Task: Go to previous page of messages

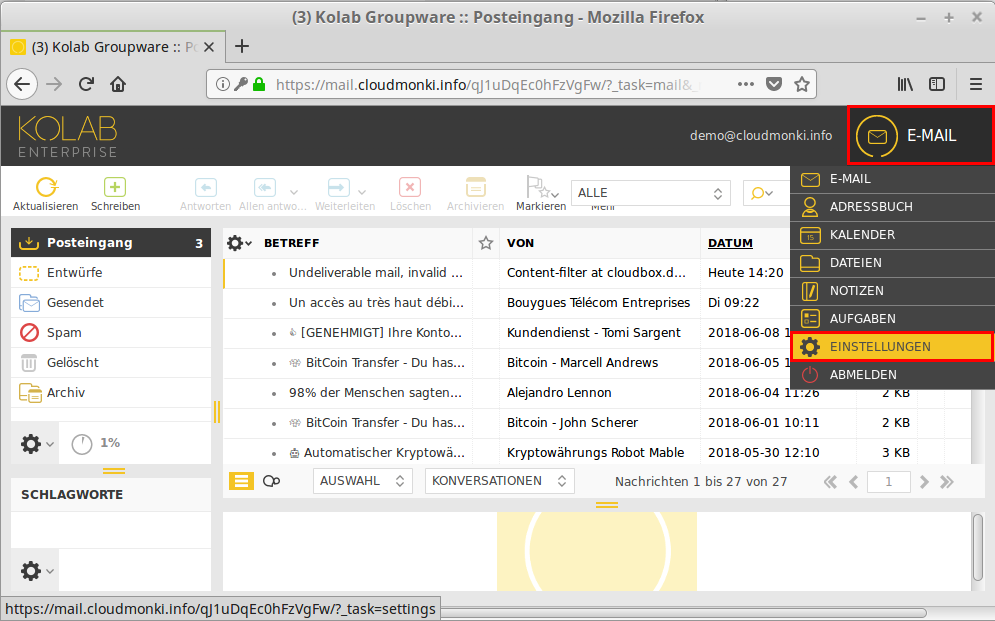Action: click(x=854, y=482)
